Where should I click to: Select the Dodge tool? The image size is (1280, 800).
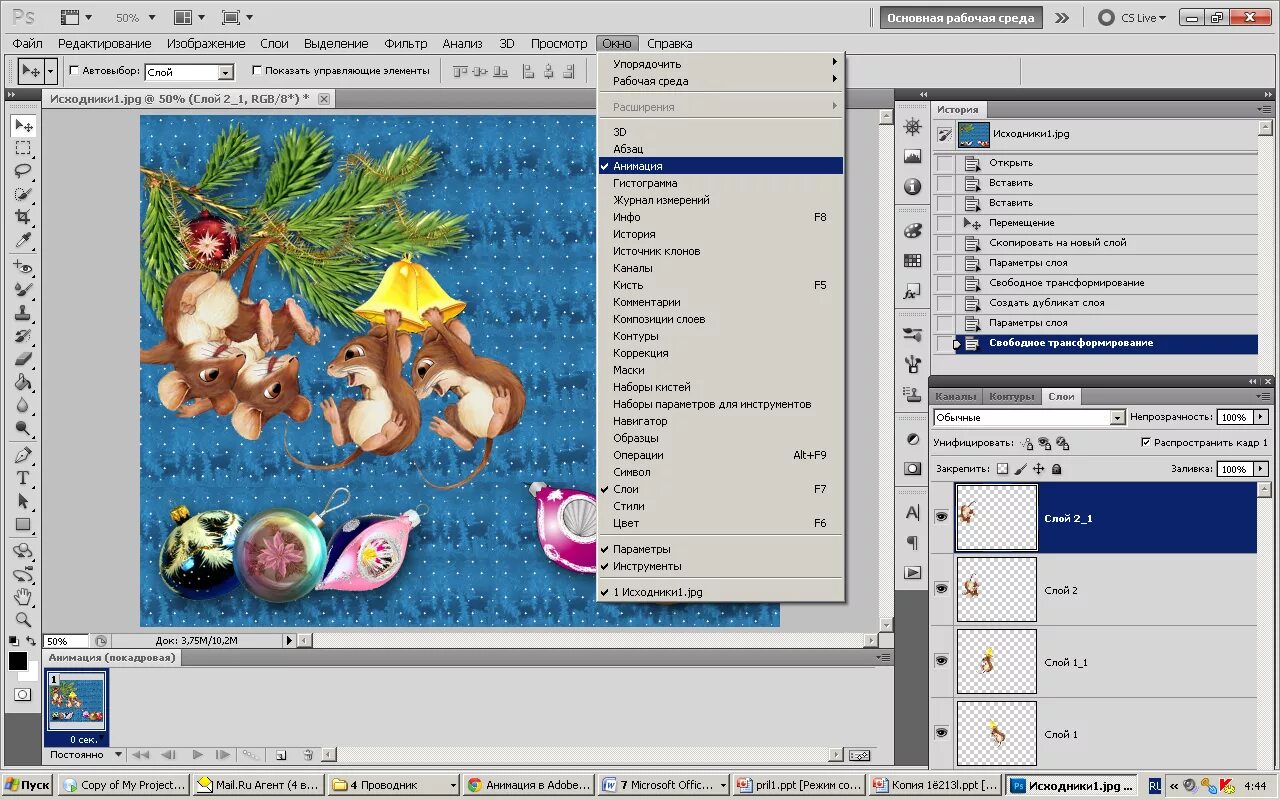pyautogui.click(x=23, y=428)
